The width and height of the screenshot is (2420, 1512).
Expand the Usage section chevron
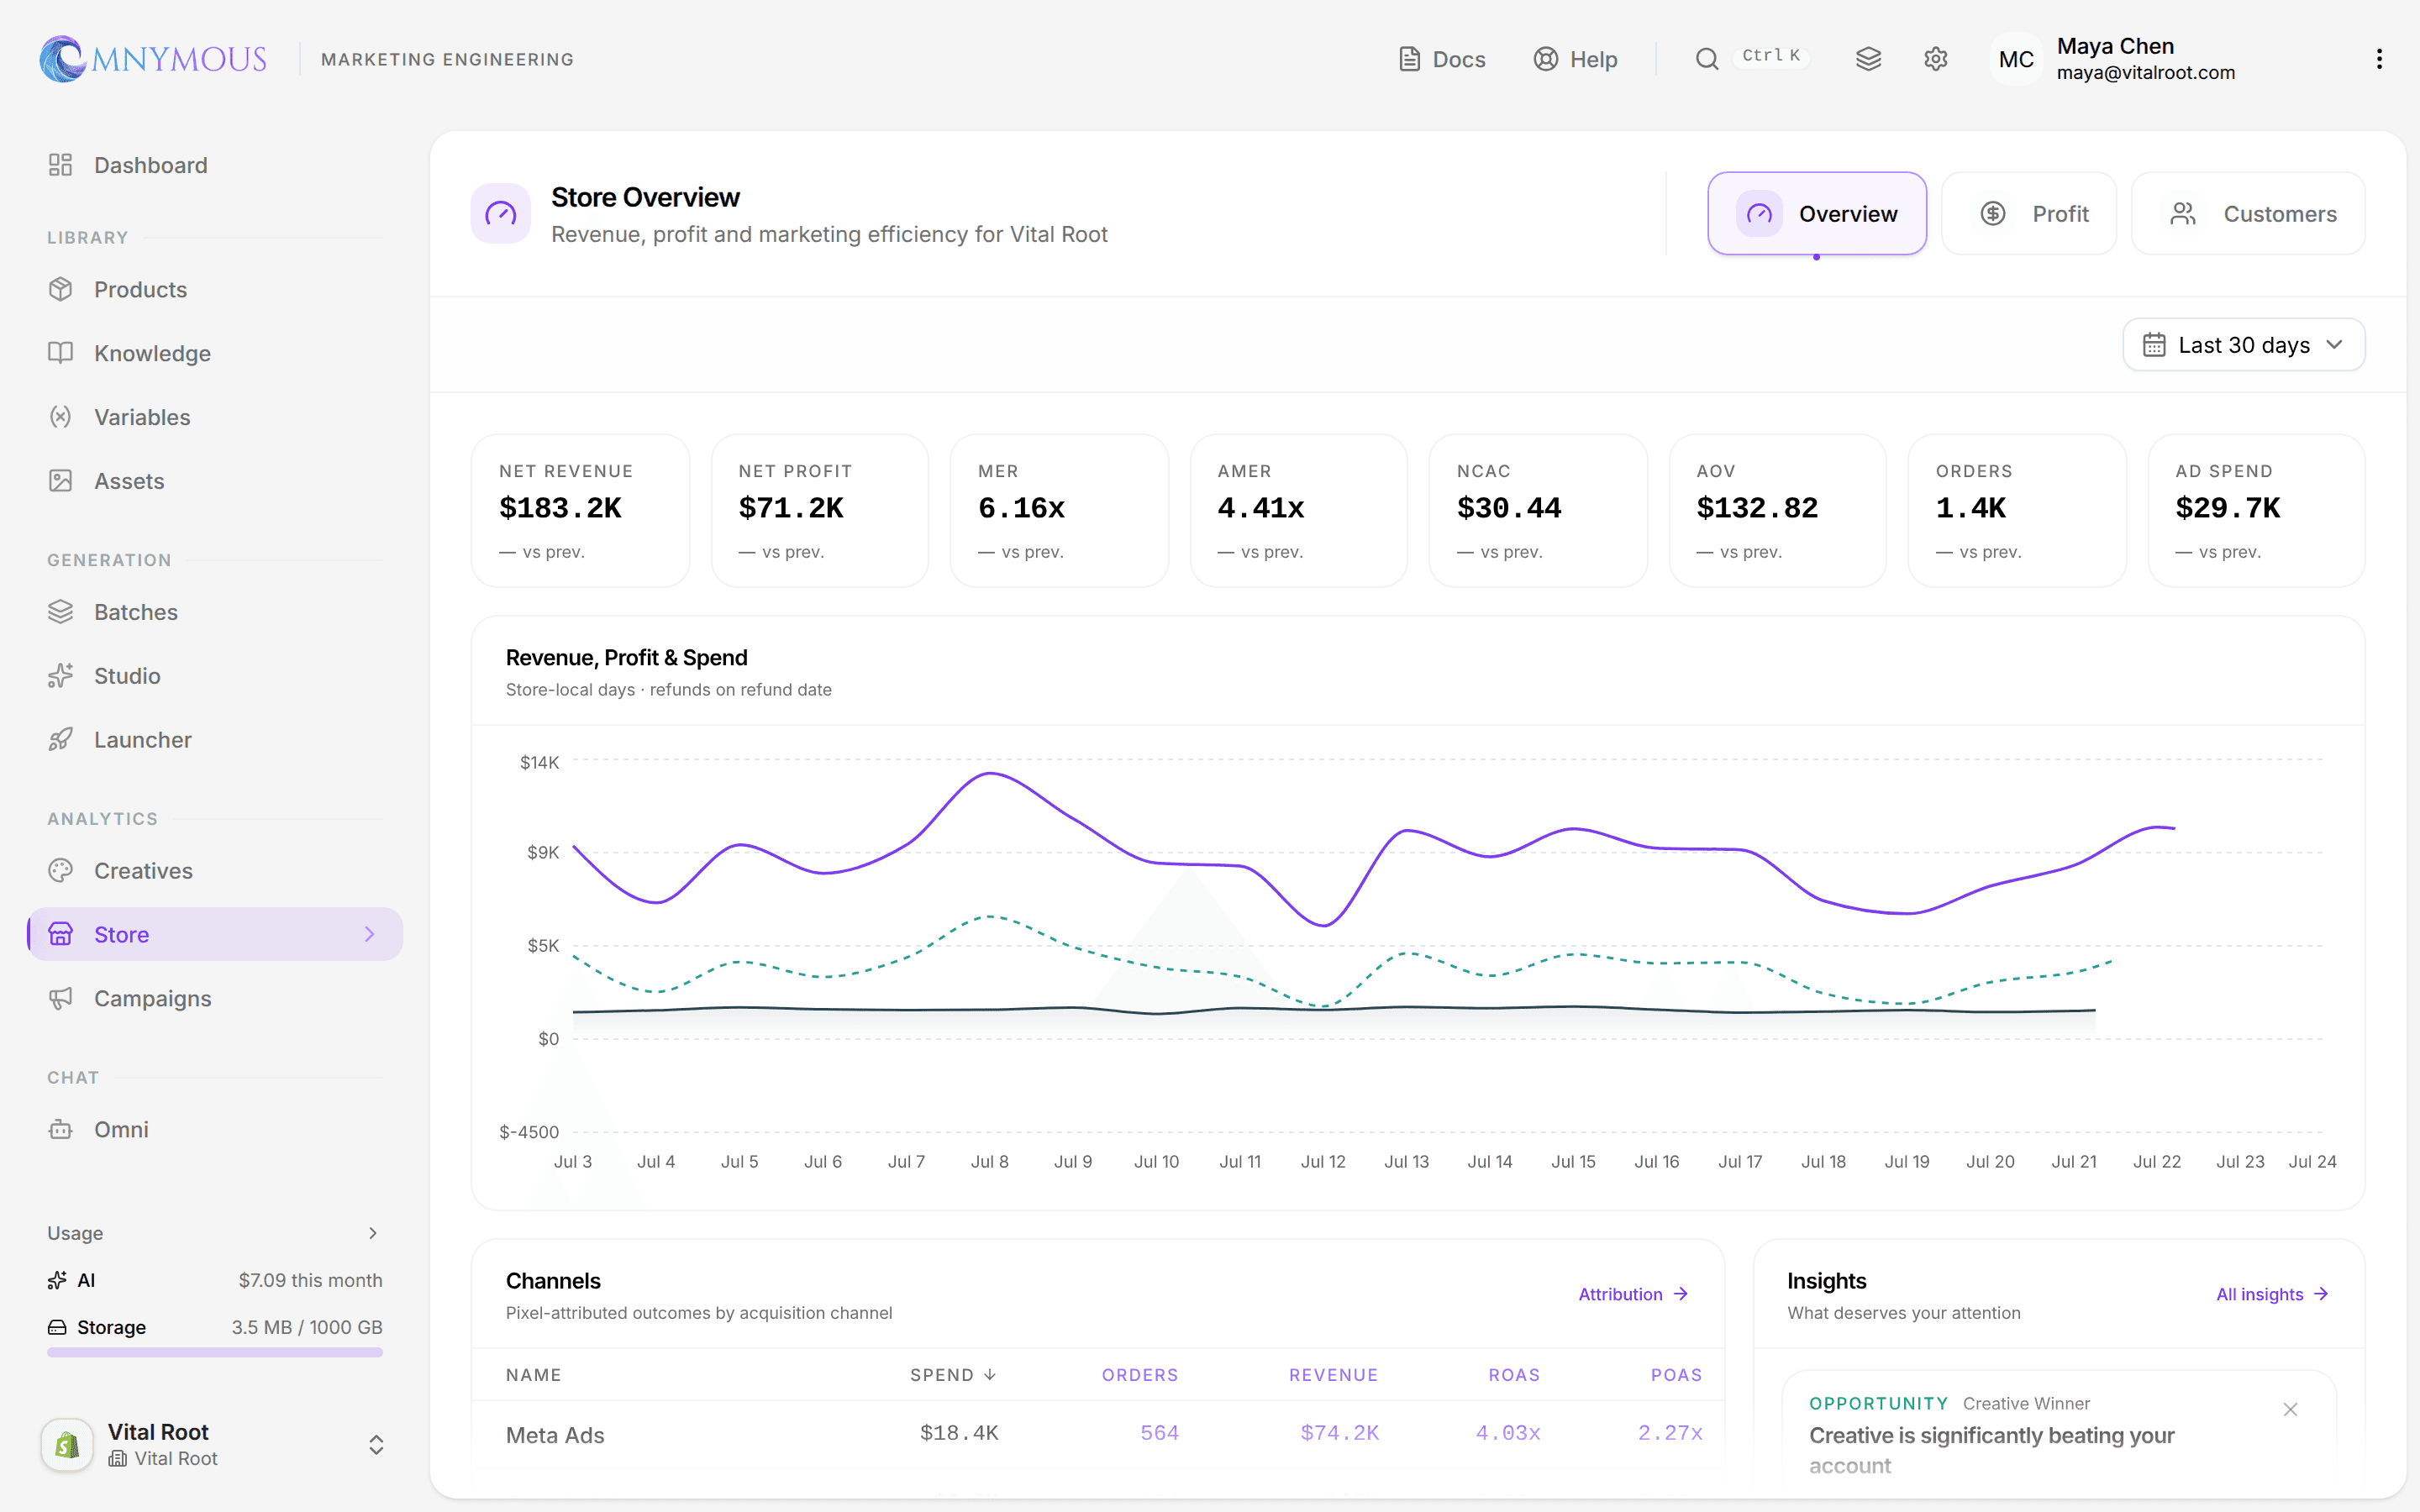[373, 1233]
